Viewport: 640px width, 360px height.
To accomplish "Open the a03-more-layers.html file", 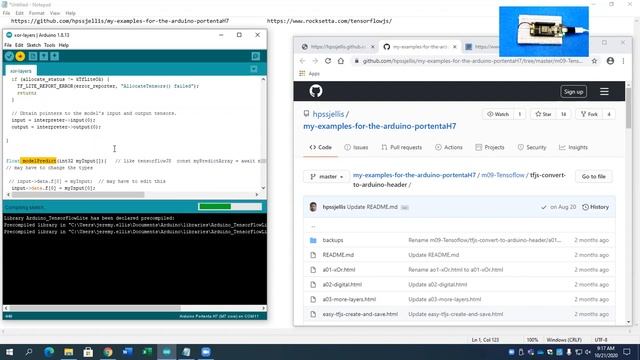I will [x=349, y=299].
